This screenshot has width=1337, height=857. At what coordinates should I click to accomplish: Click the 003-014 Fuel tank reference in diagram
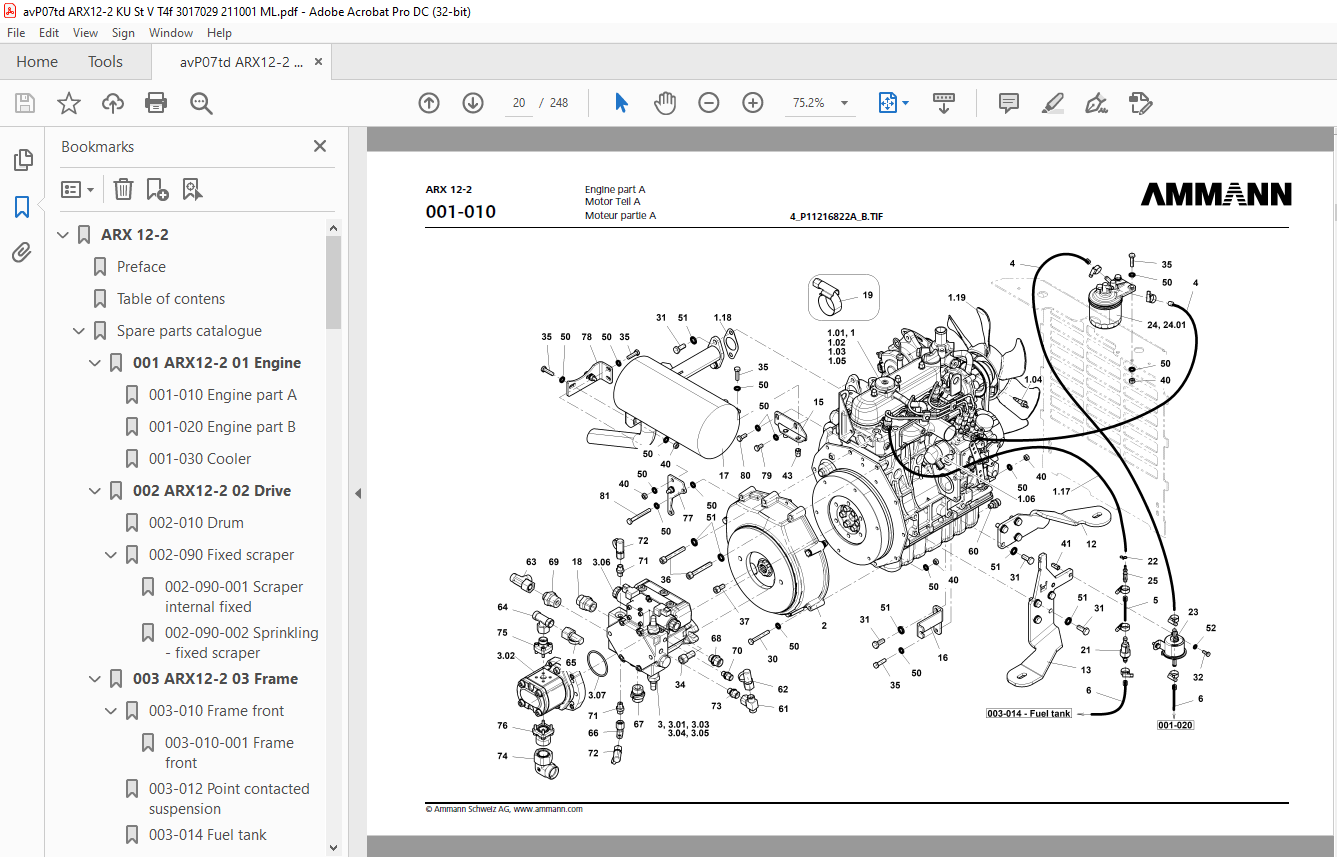point(1029,714)
